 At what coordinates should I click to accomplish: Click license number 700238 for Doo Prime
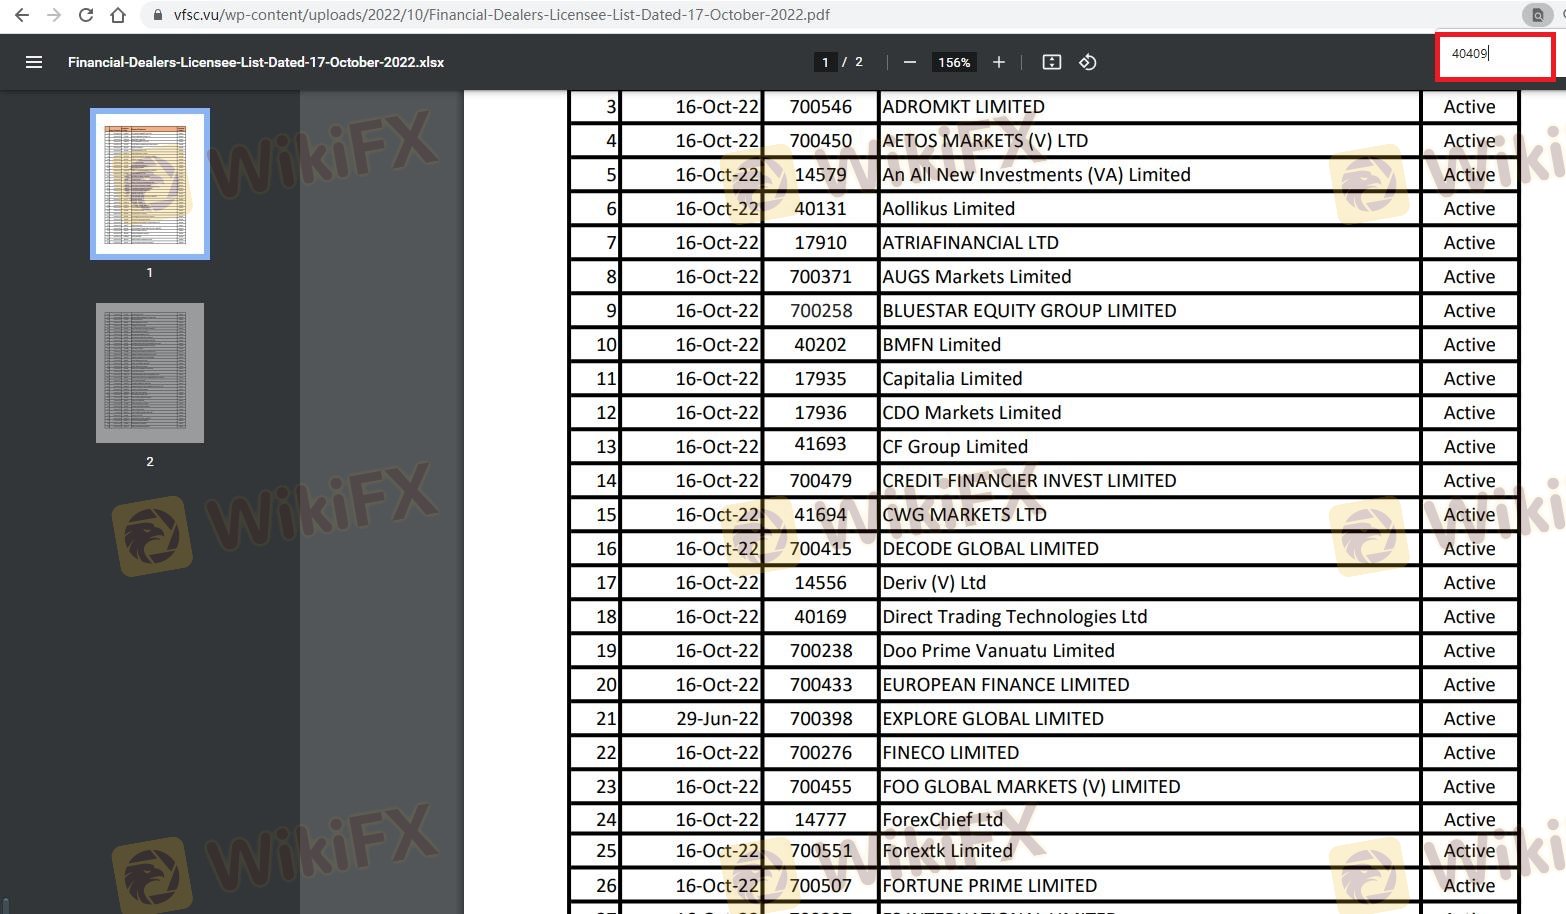(821, 651)
